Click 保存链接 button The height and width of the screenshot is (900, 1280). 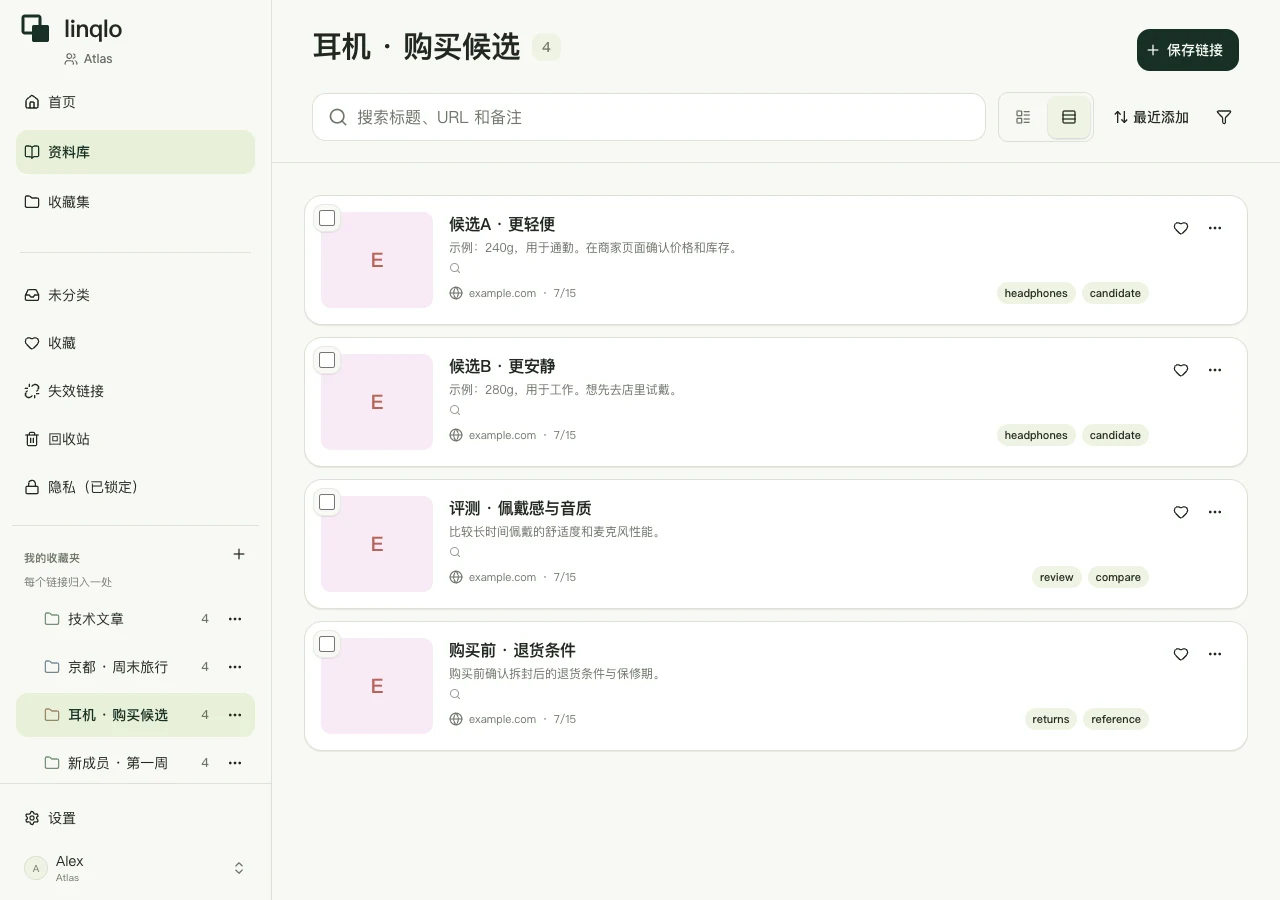pyautogui.click(x=1188, y=50)
